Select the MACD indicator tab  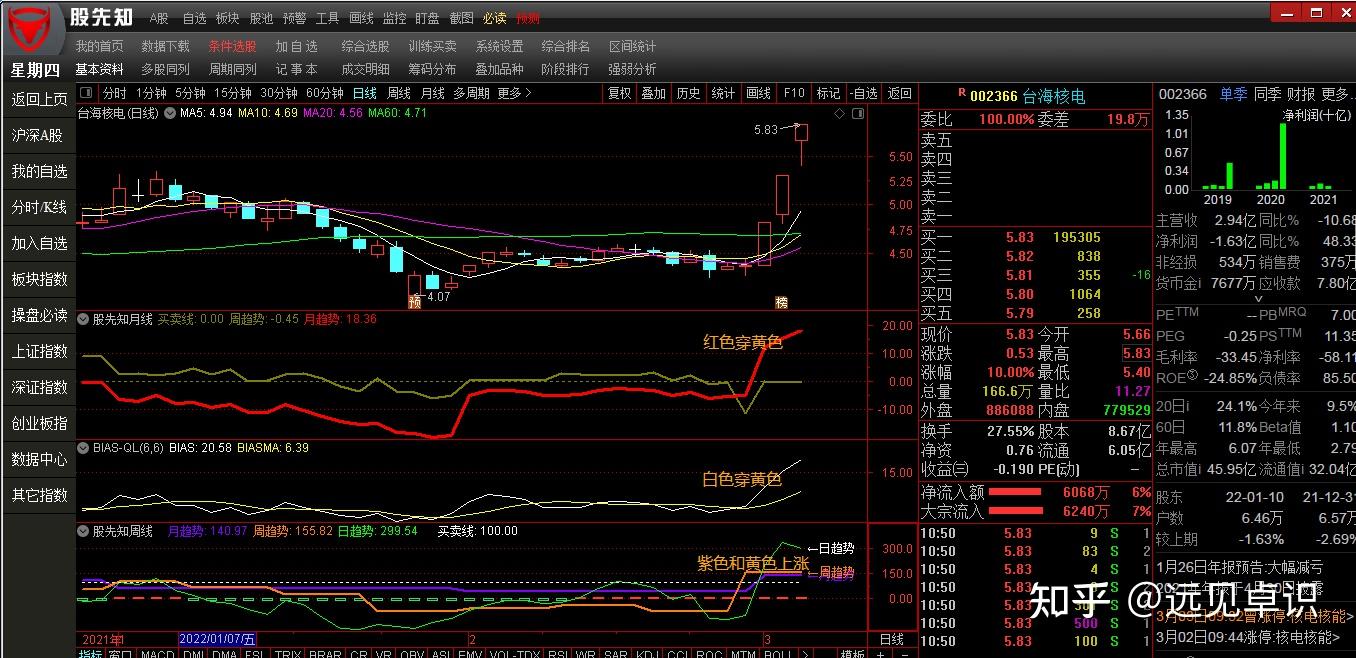pos(156,655)
